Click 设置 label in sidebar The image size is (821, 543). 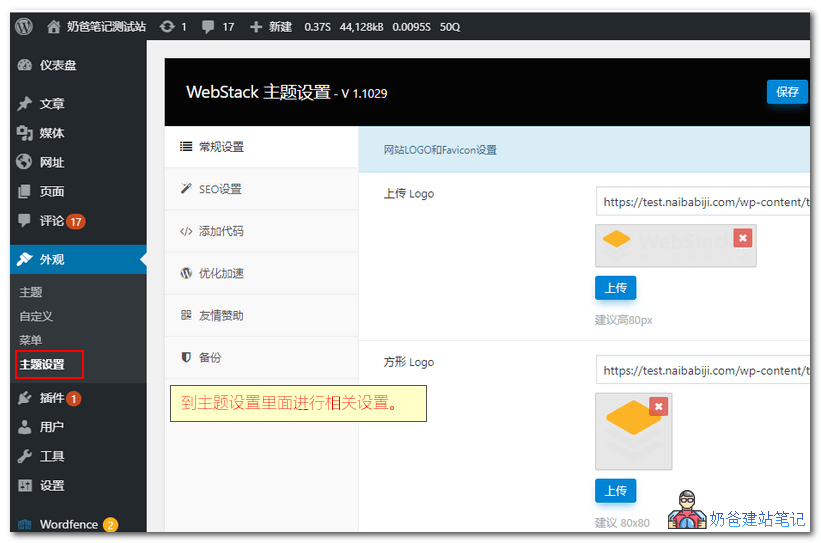[52, 485]
